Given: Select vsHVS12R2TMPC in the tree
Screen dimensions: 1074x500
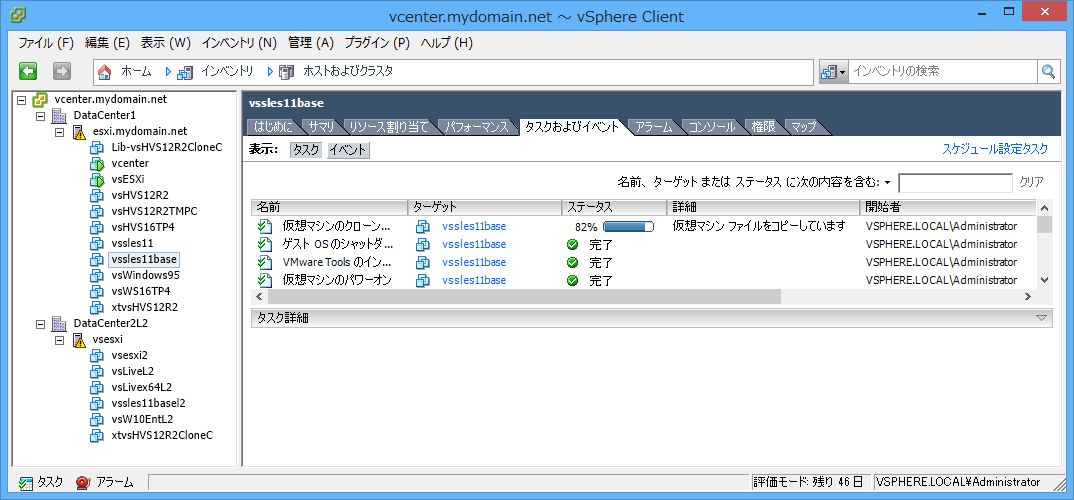Looking at the screenshot, I should [x=154, y=212].
